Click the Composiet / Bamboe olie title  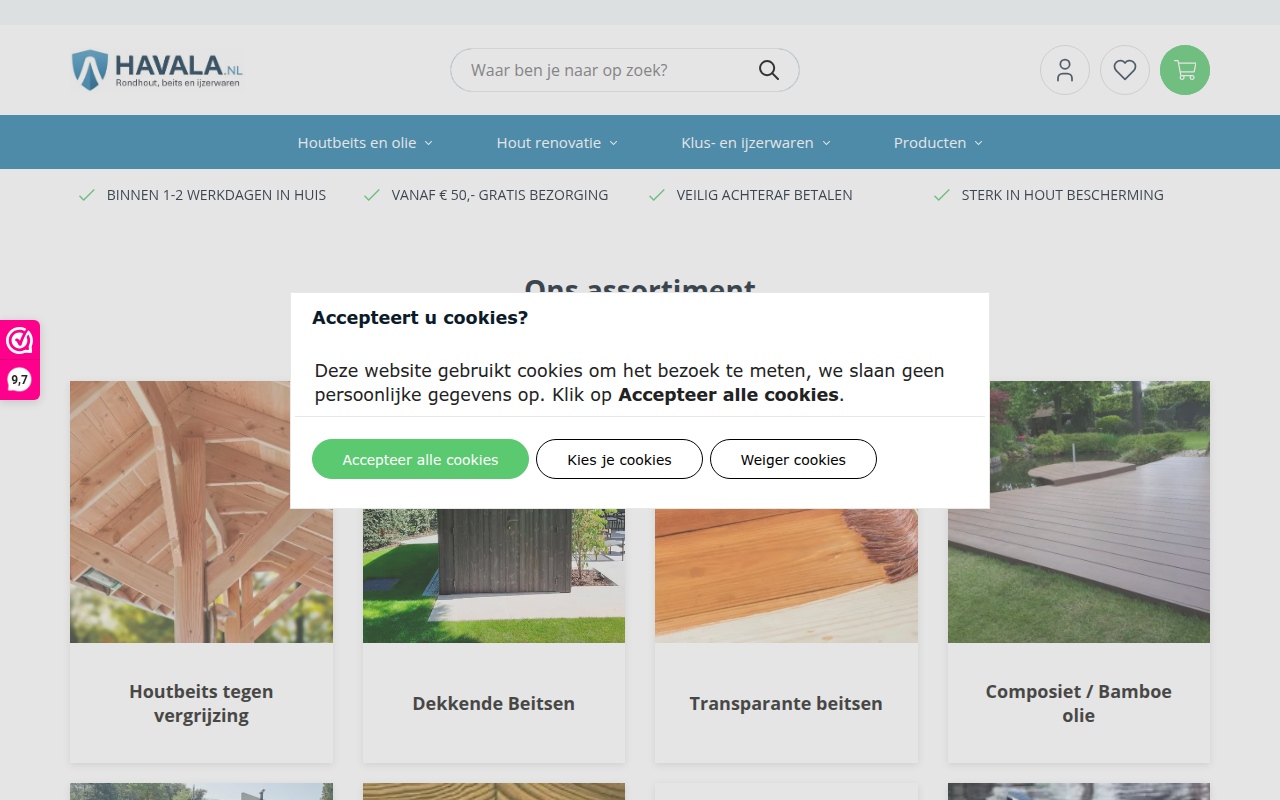pos(1079,703)
